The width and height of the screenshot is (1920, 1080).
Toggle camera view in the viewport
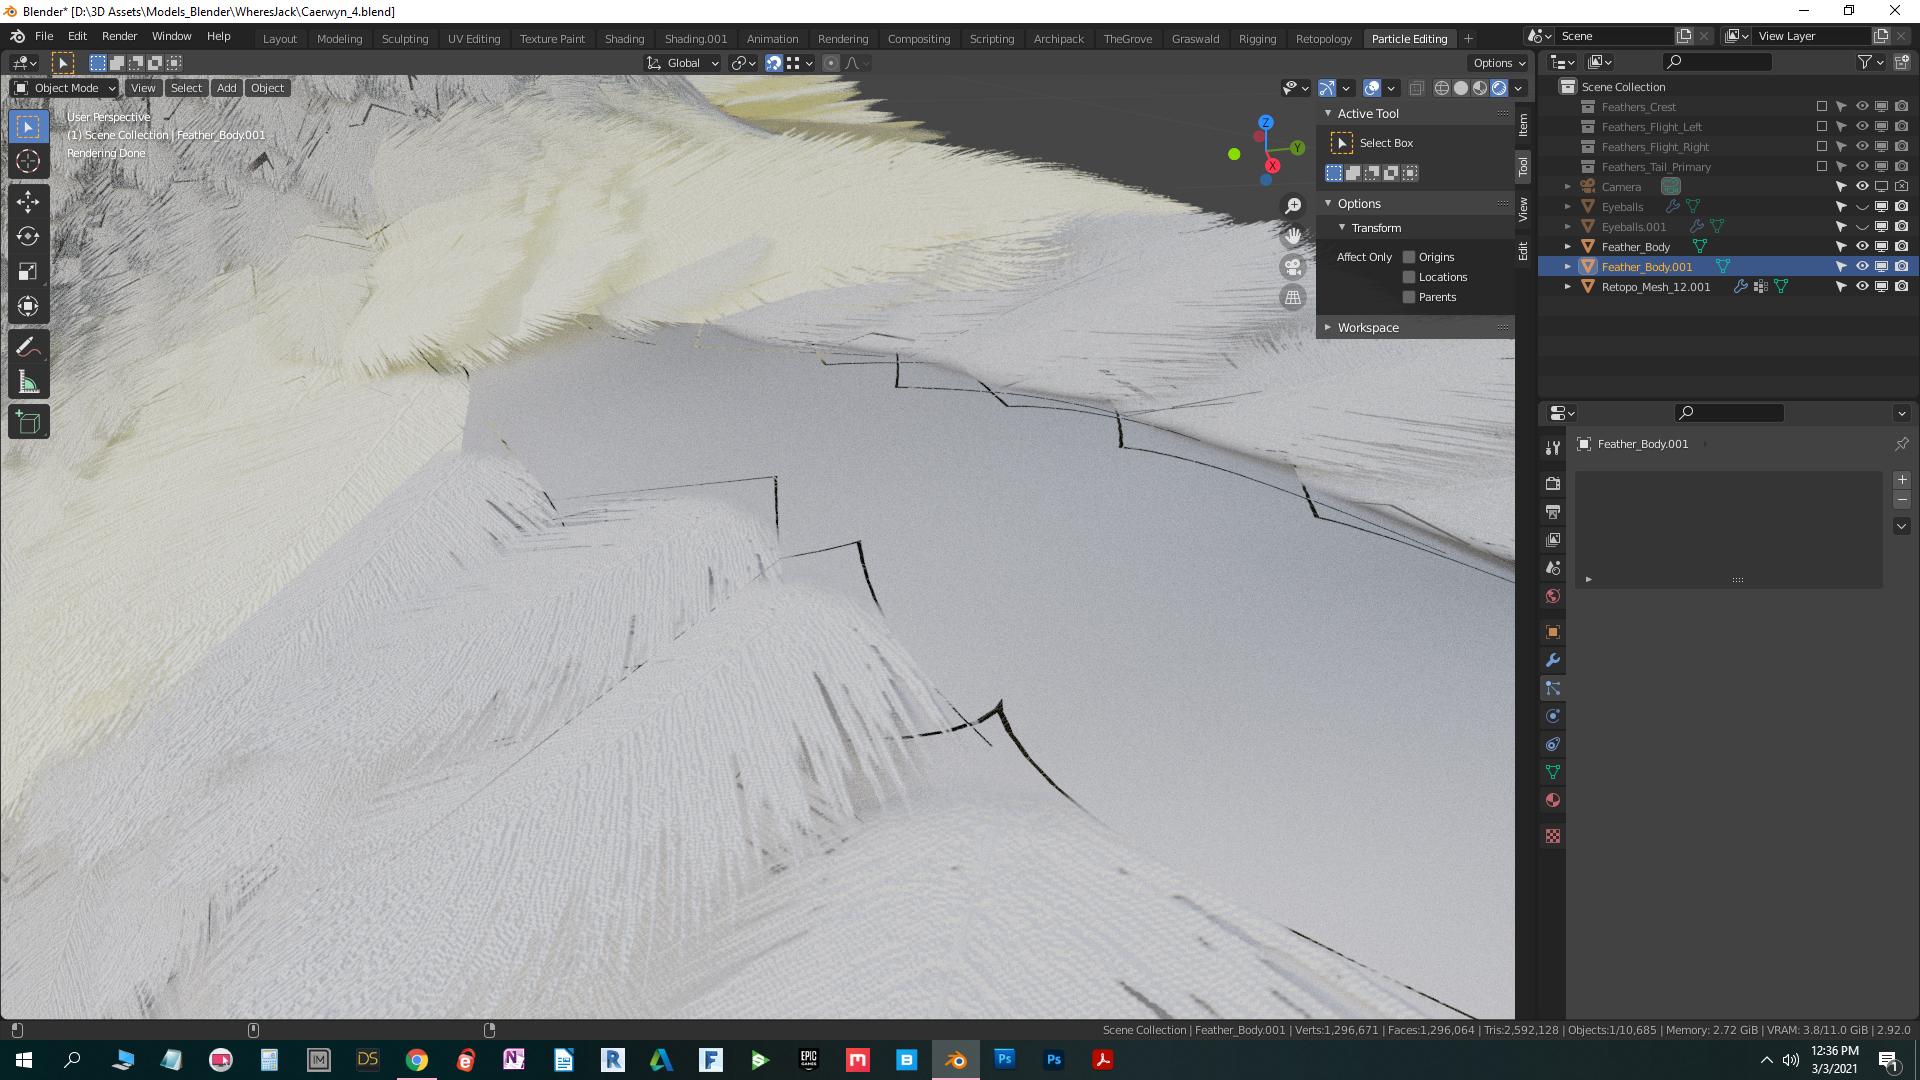pyautogui.click(x=1293, y=267)
